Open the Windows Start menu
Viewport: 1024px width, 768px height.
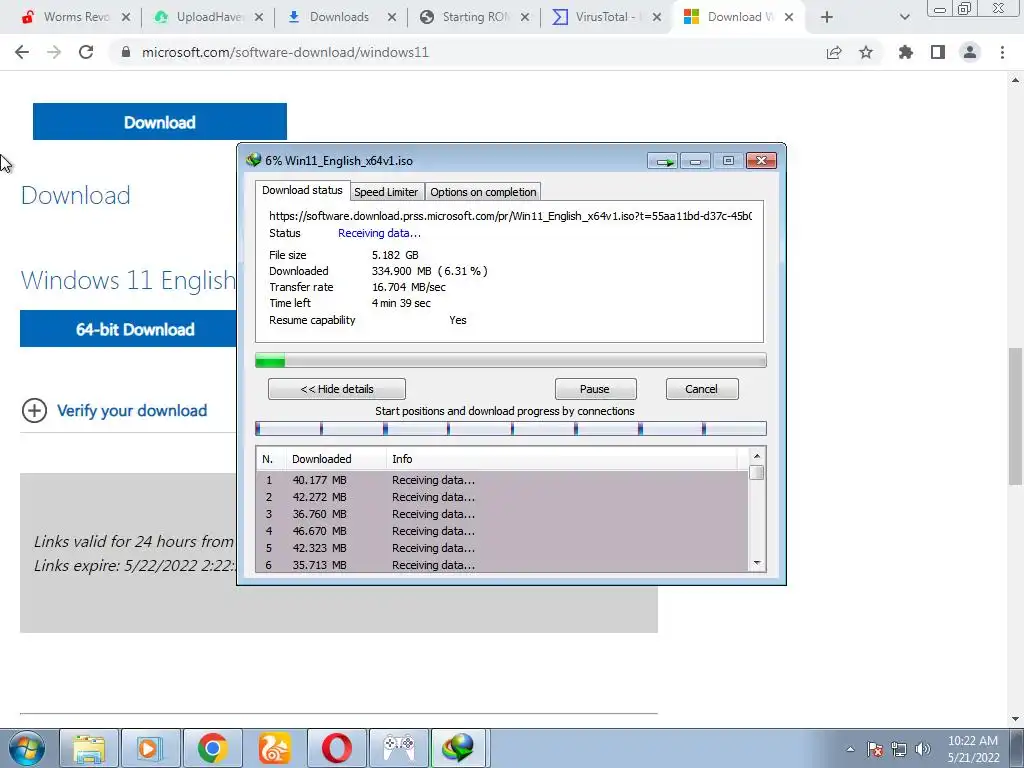tap(26, 748)
